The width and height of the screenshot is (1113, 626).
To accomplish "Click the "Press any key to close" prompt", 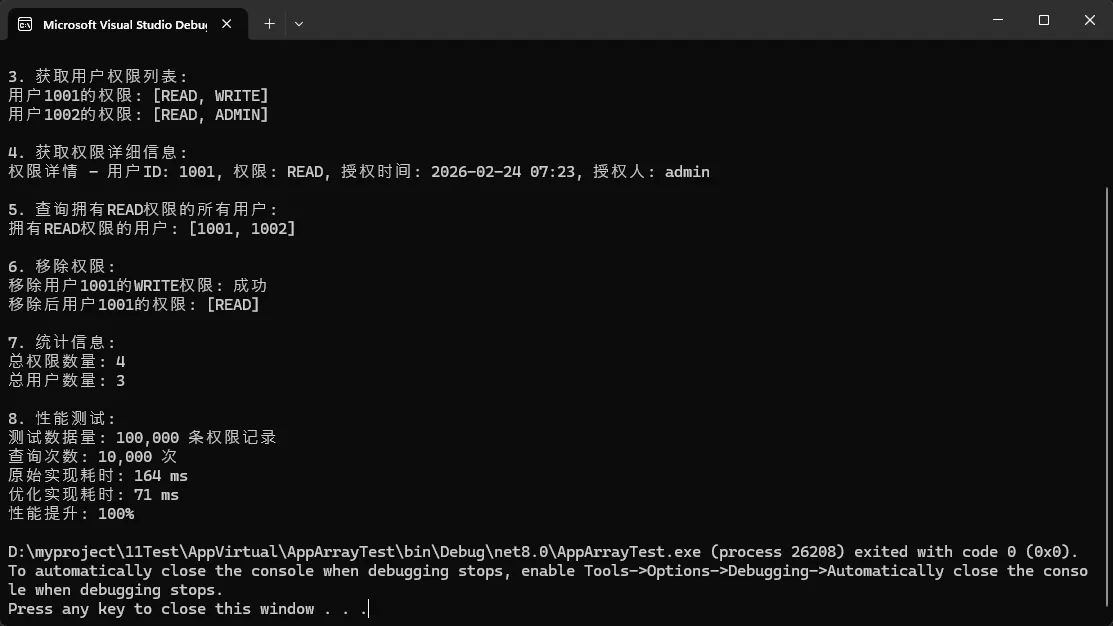I will pyautogui.click(x=187, y=609).
